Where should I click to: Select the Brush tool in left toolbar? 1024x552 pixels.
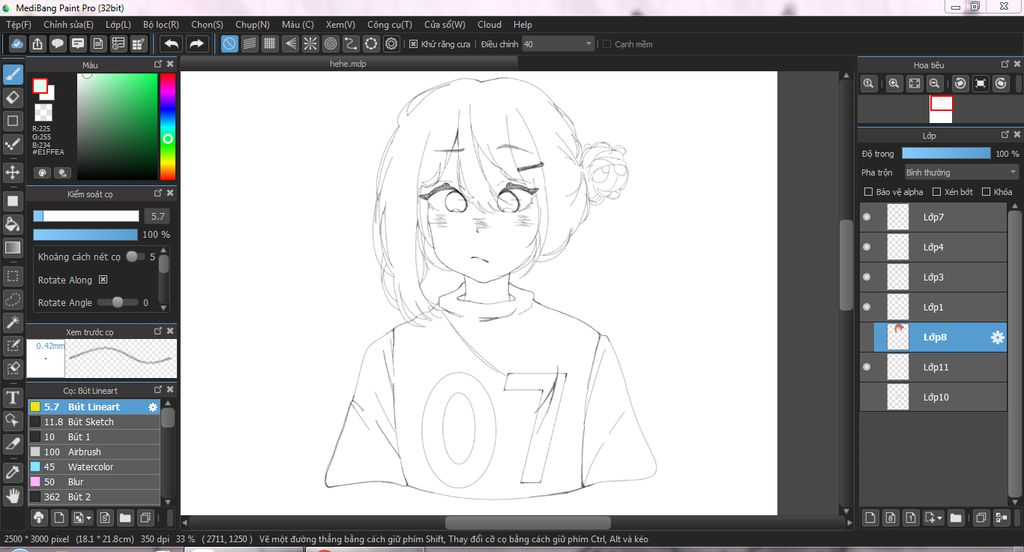[12, 74]
